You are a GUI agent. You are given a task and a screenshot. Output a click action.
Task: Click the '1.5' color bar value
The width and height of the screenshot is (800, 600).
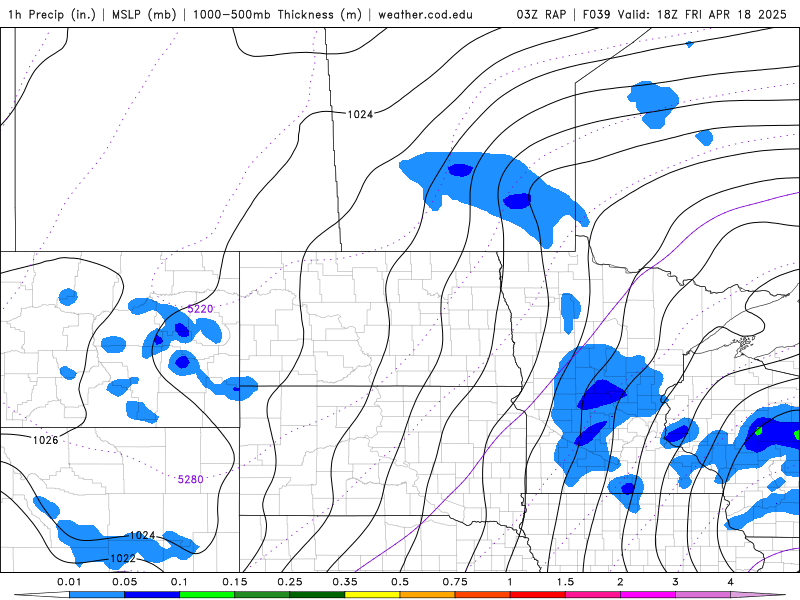(565, 582)
